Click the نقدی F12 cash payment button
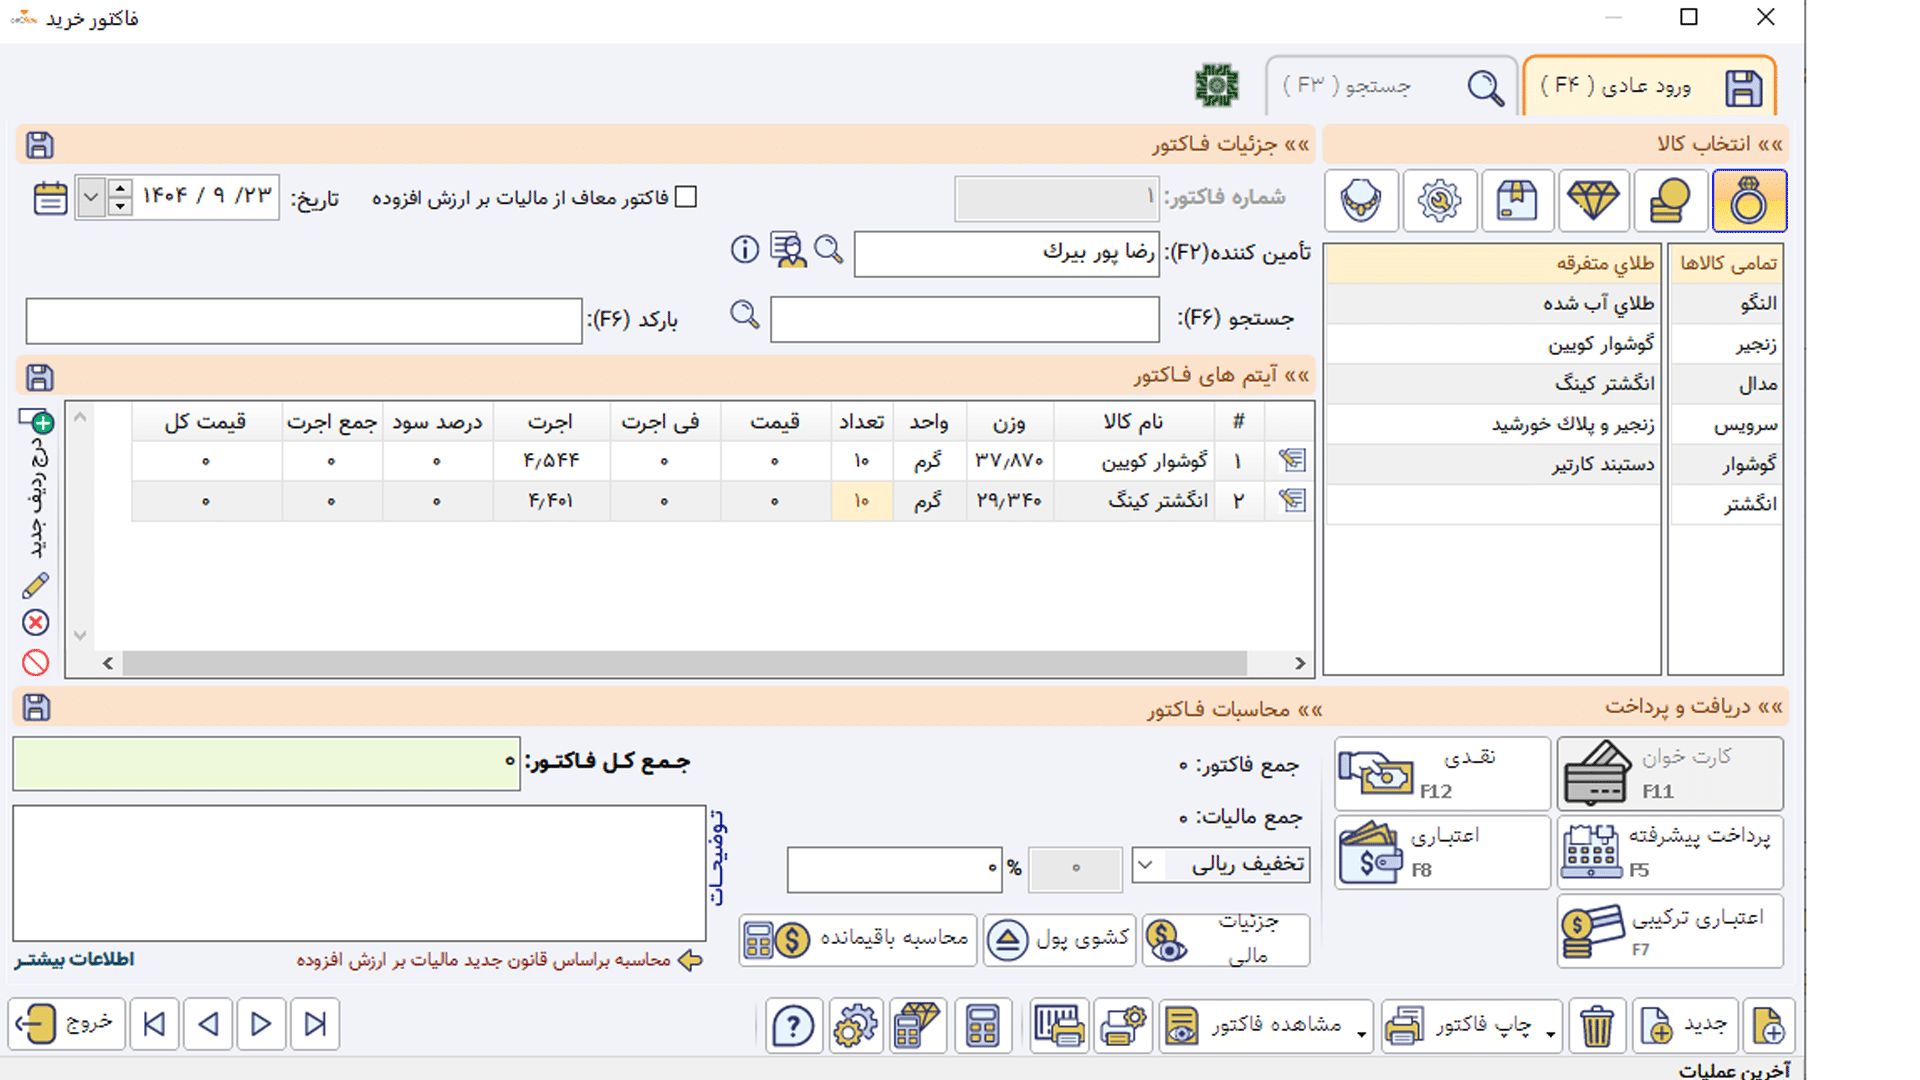Image resolution: width=1920 pixels, height=1080 pixels. [1442, 773]
